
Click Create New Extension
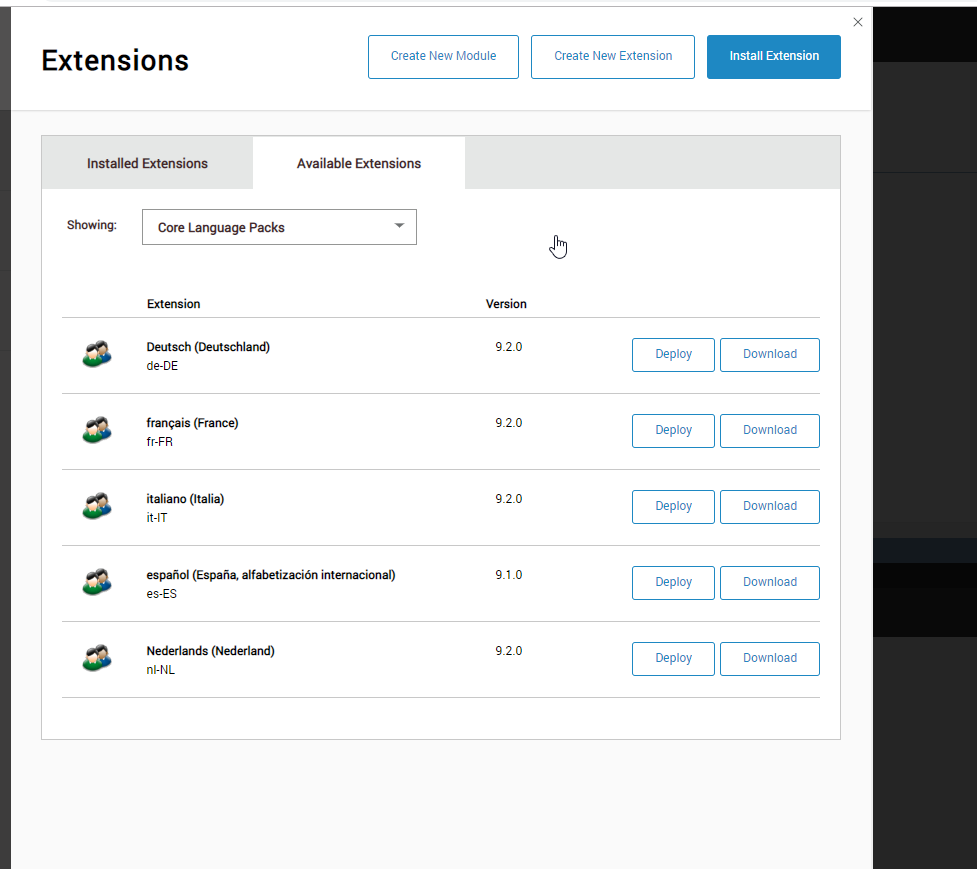(x=612, y=56)
